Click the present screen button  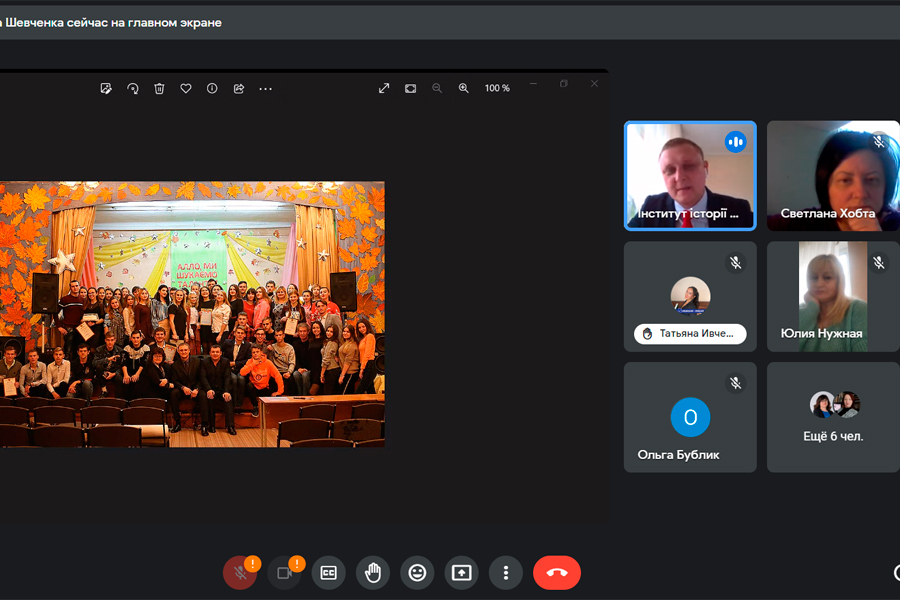[x=461, y=572]
